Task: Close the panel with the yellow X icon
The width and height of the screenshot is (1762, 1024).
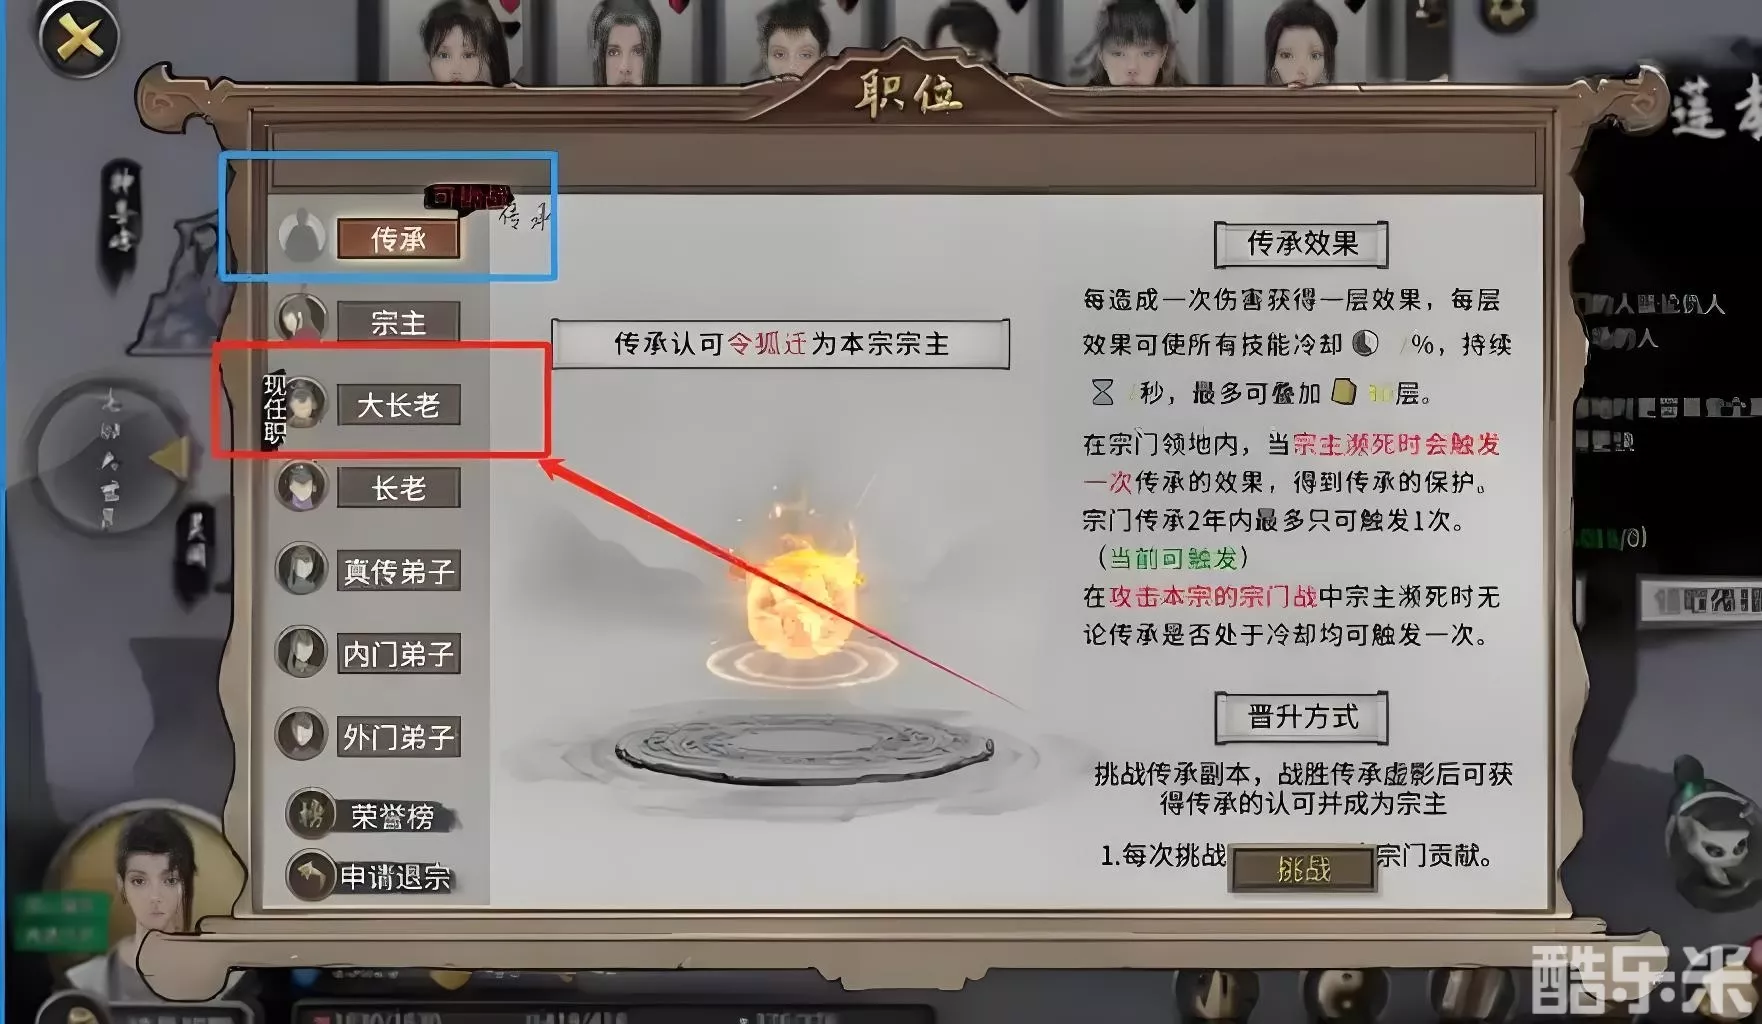Action: point(78,38)
